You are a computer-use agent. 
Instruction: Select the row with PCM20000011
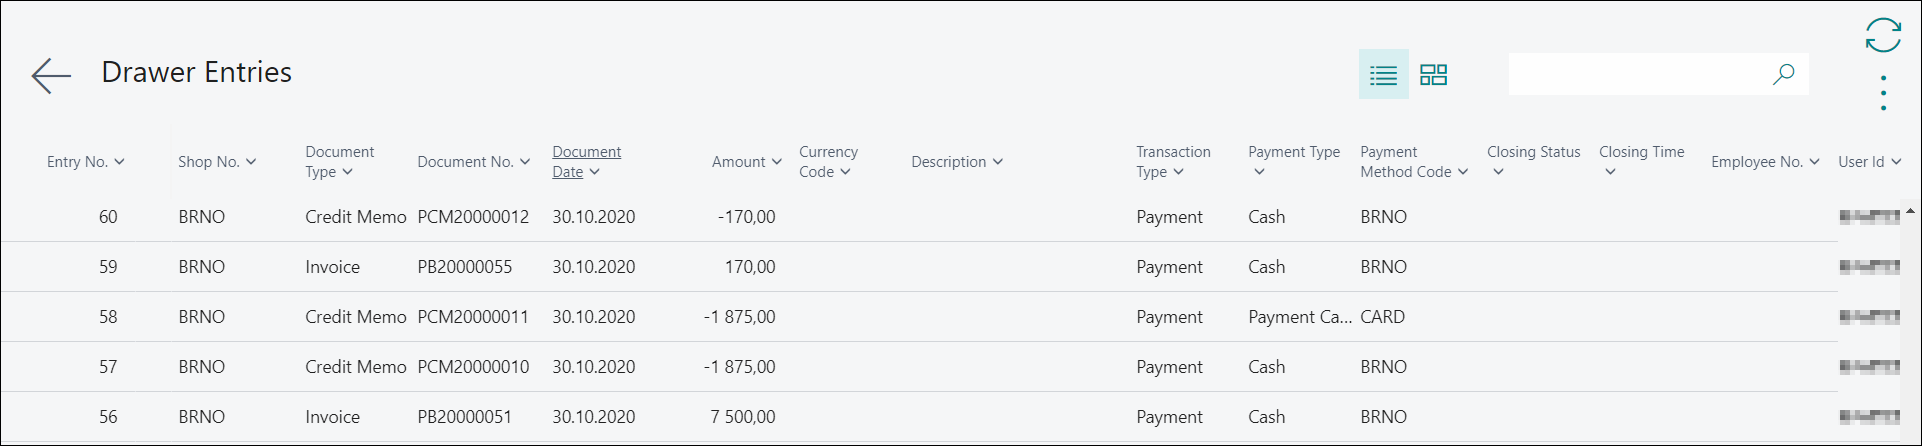pos(919,317)
